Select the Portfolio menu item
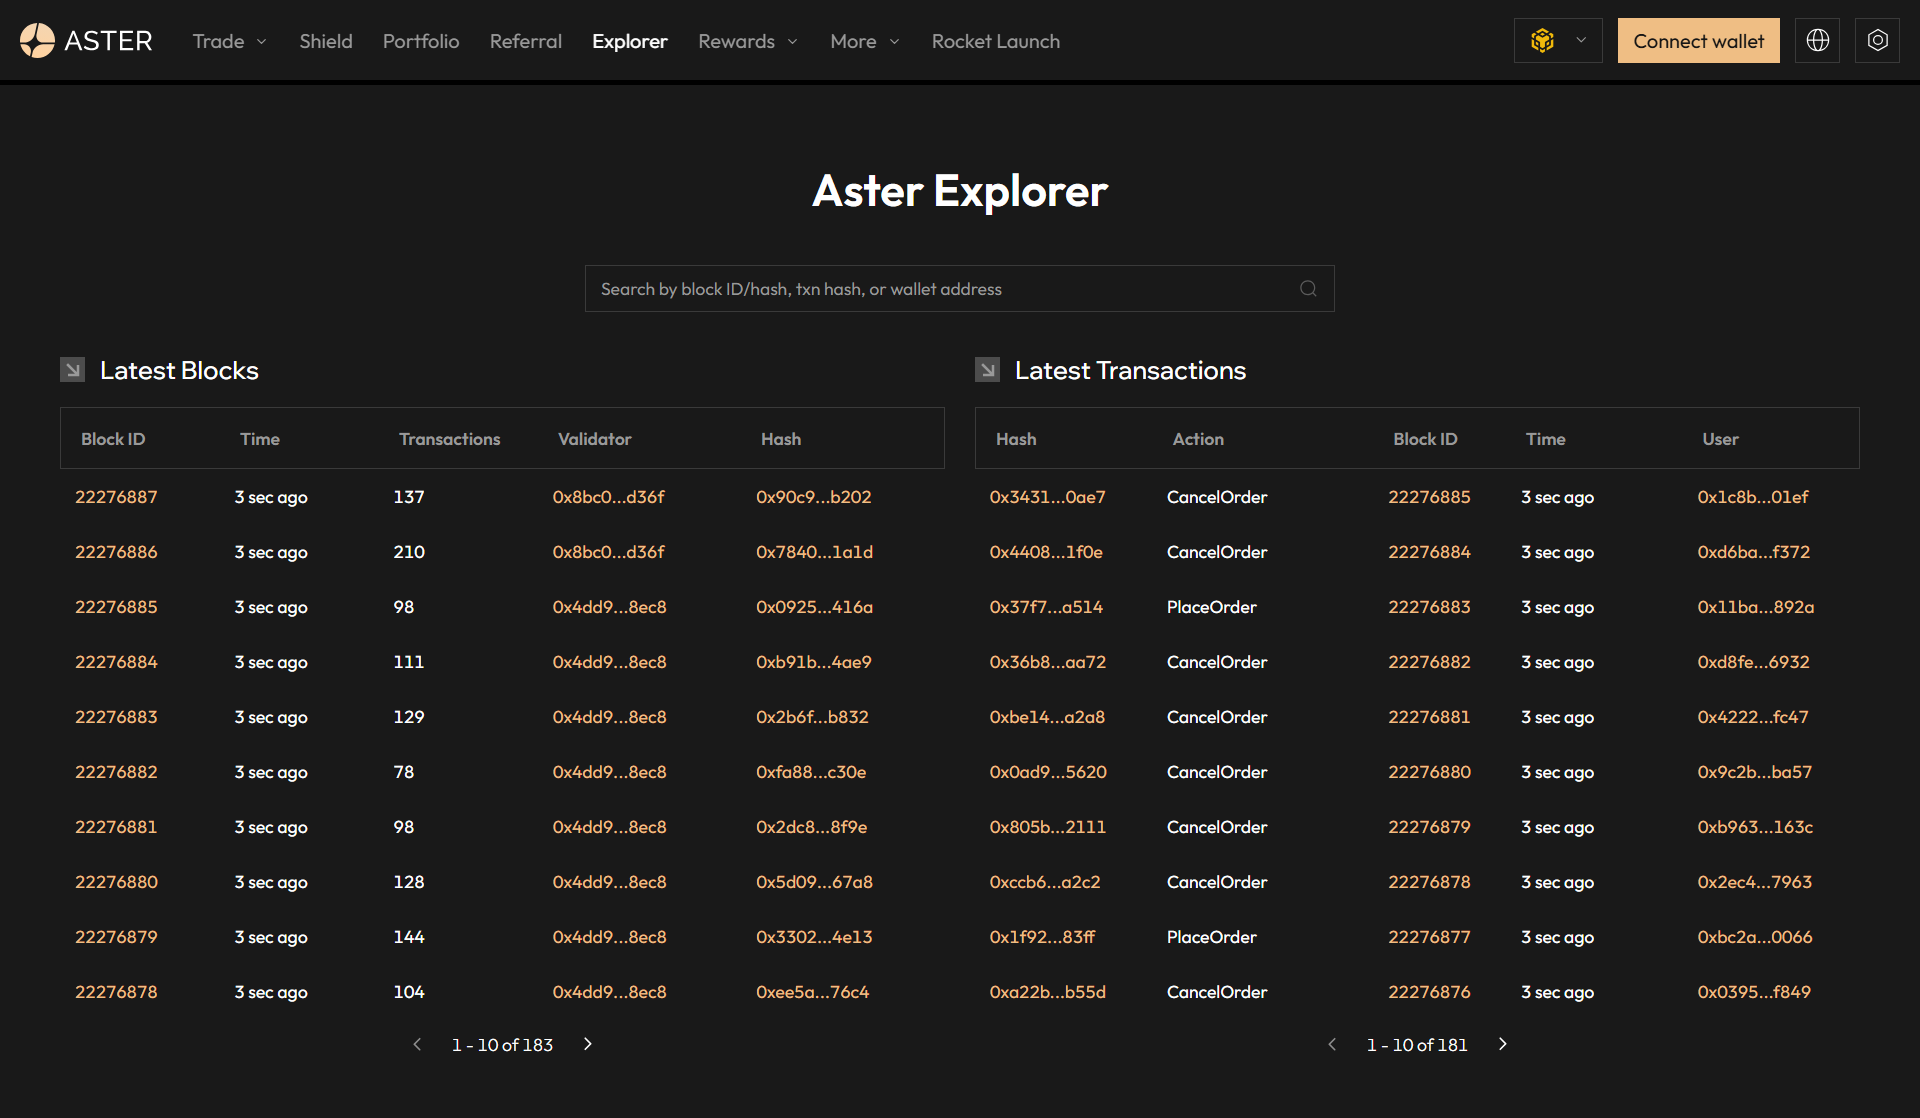Image resolution: width=1920 pixels, height=1118 pixels. pos(421,41)
